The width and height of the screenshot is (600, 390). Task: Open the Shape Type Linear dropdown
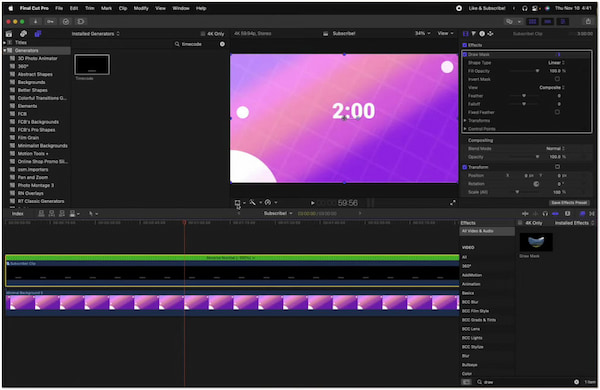[556, 63]
